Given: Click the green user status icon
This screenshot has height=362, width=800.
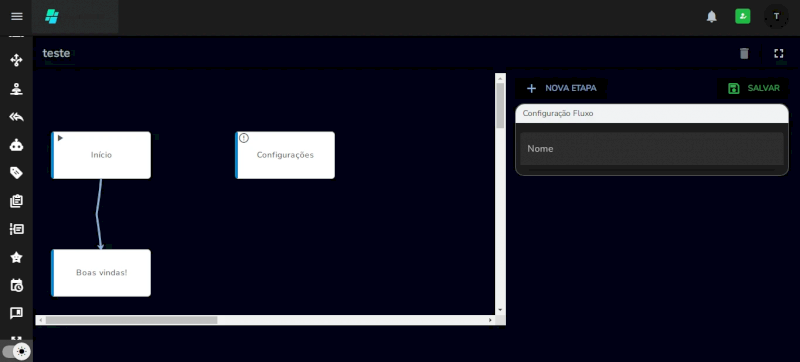Looking at the screenshot, I should 742,16.
